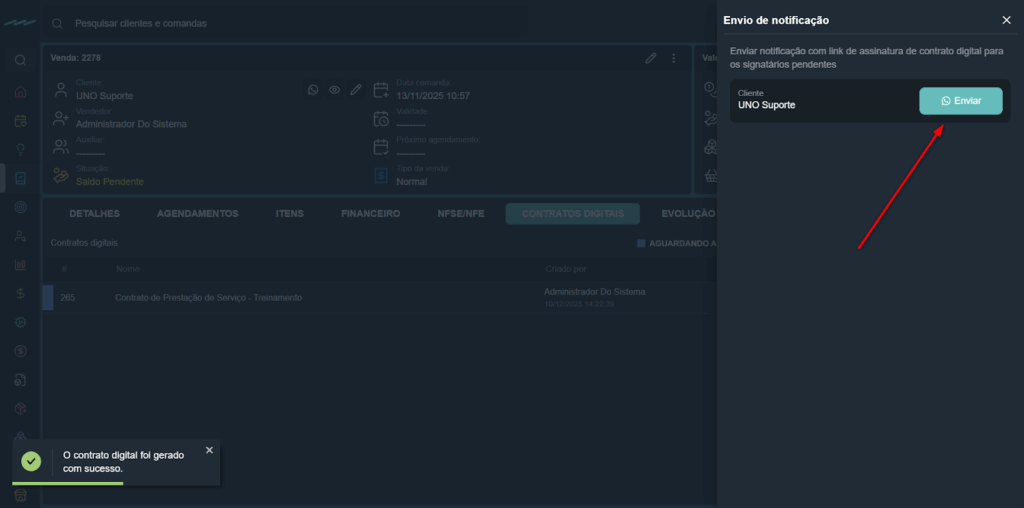Viewport: 1024px width, 508px height.
Task: Select the Contratos Digitais tab
Action: (x=572, y=214)
